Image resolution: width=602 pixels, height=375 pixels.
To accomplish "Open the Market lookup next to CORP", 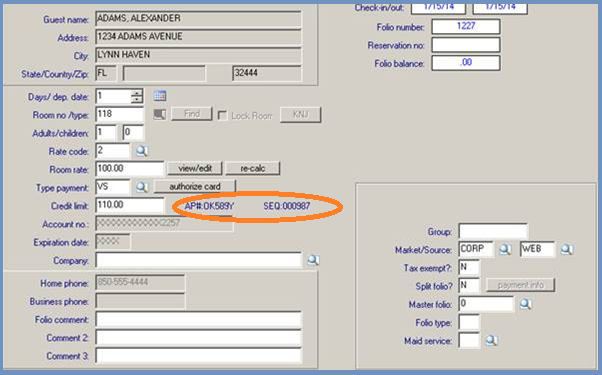I will click(x=504, y=249).
